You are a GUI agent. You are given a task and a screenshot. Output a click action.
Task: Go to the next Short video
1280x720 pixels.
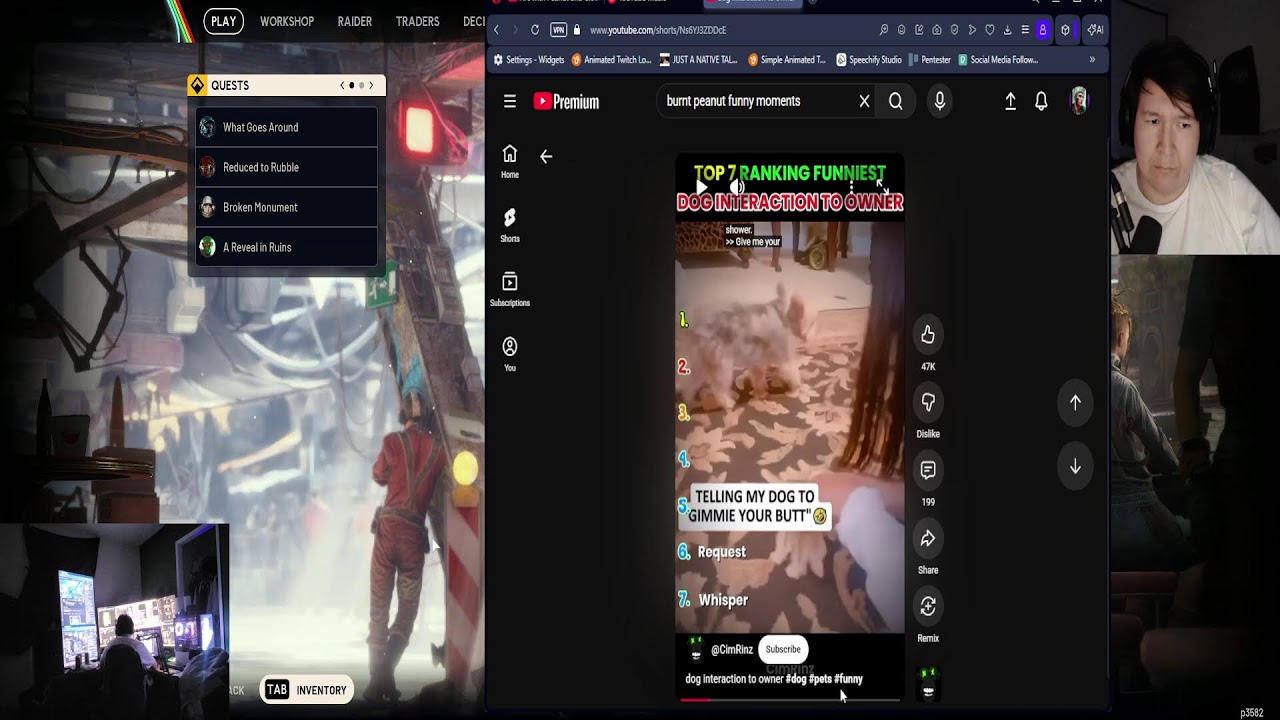point(1075,467)
